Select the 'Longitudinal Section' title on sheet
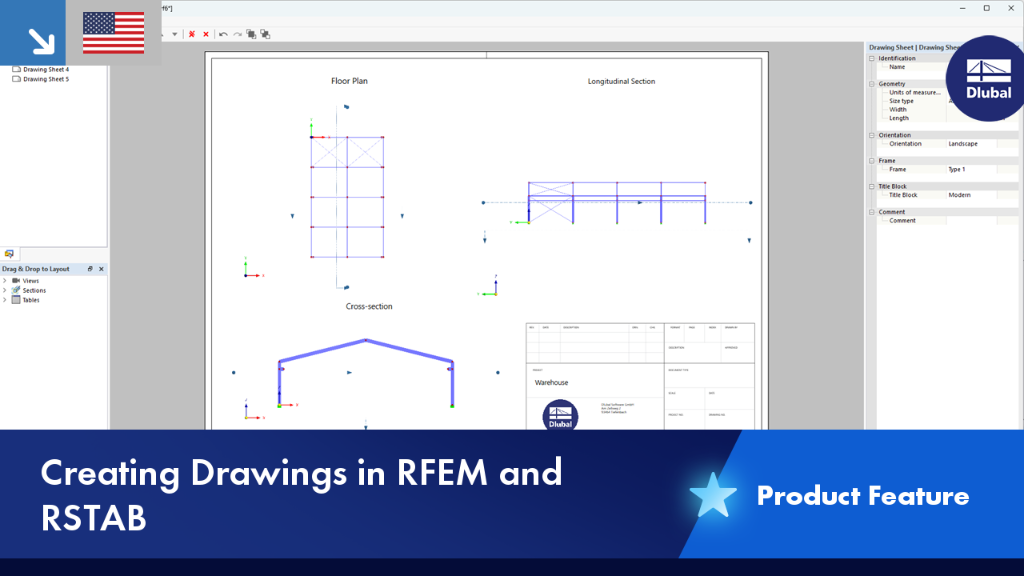This screenshot has width=1024, height=576. (x=621, y=81)
